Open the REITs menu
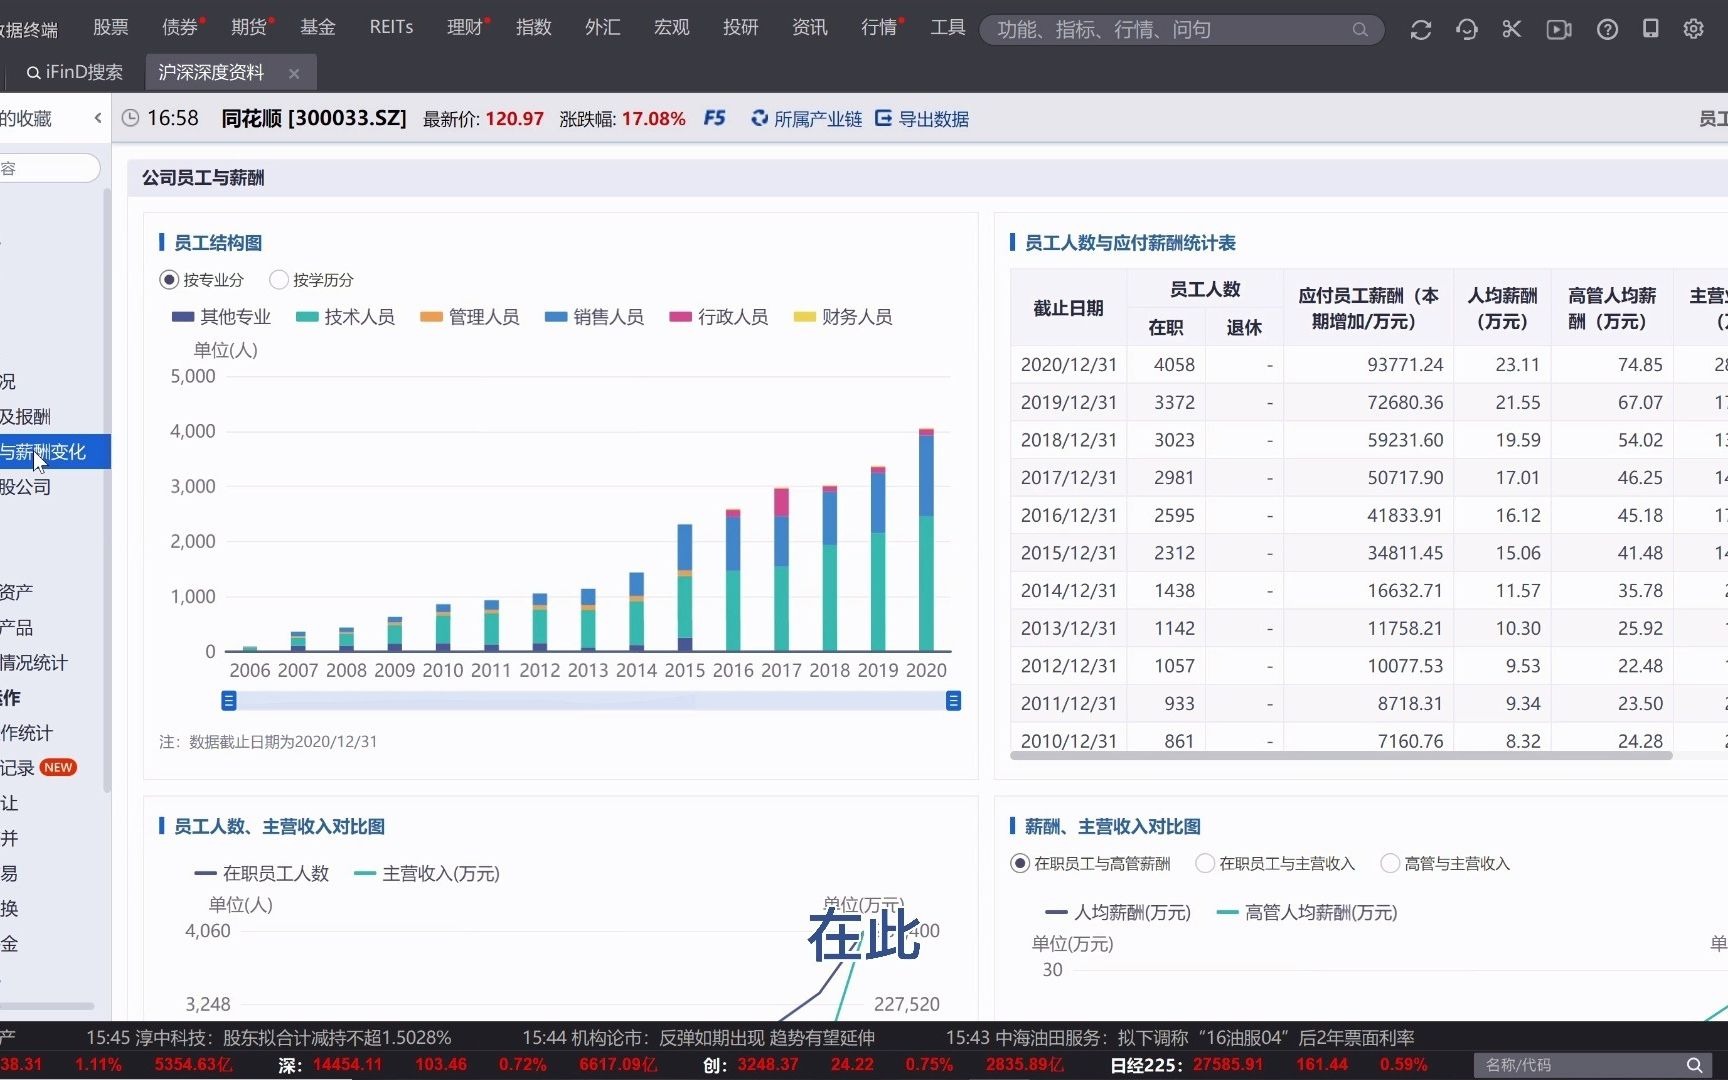This screenshot has height=1080, width=1728. [x=391, y=28]
